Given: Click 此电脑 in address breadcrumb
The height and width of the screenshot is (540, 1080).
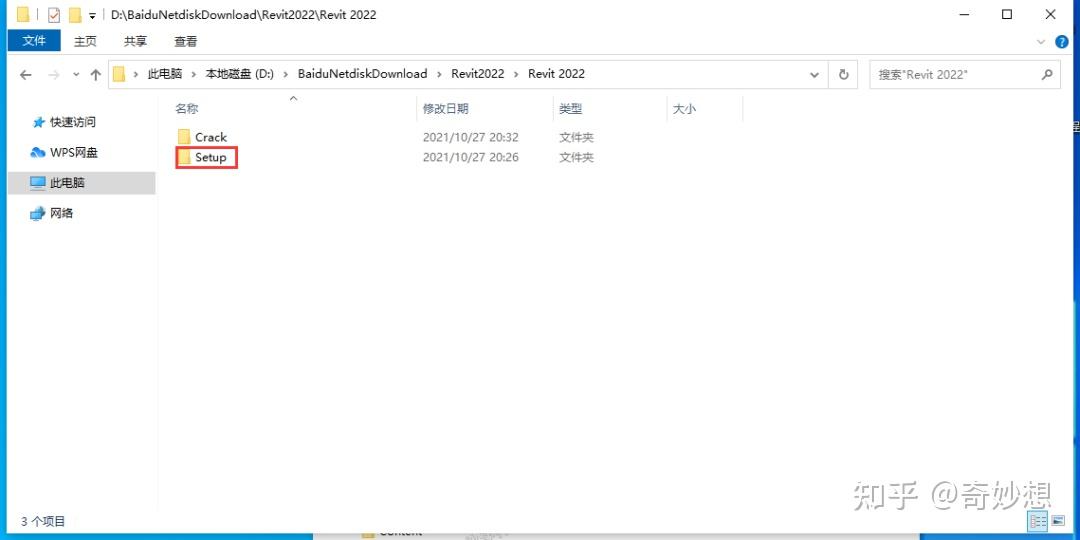Looking at the screenshot, I should (165, 74).
